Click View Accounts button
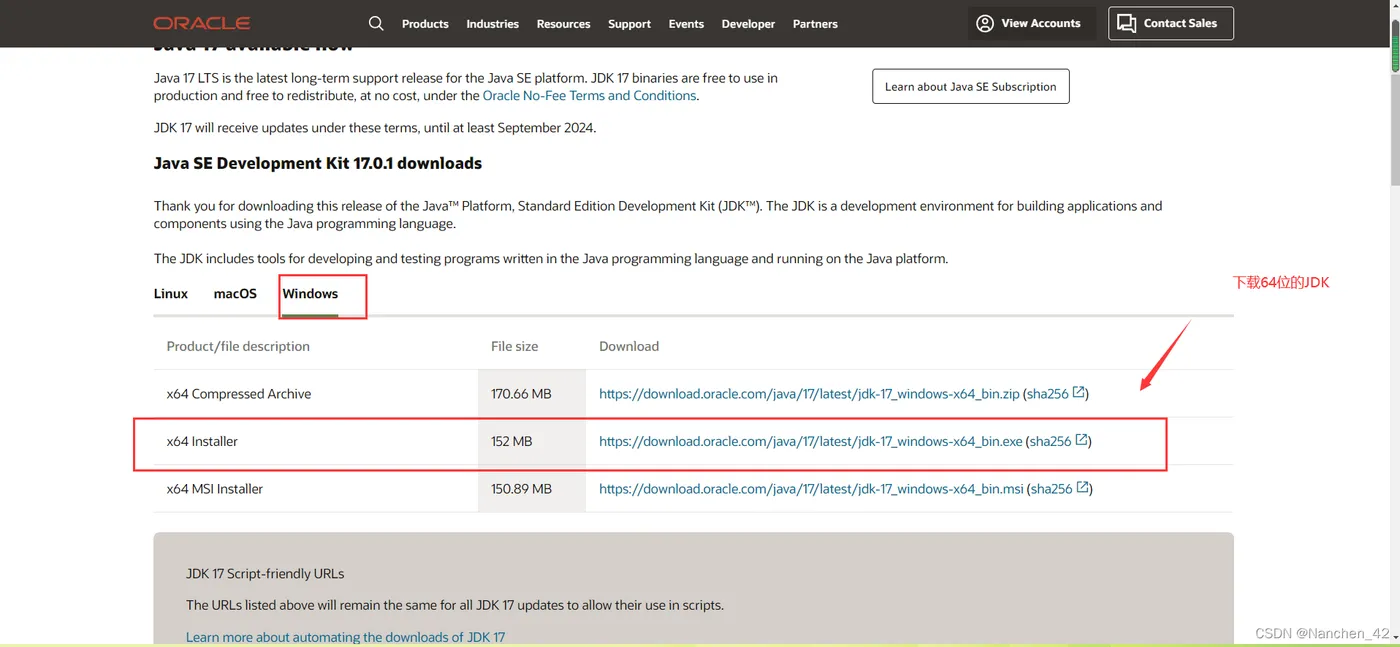 pos(1031,23)
